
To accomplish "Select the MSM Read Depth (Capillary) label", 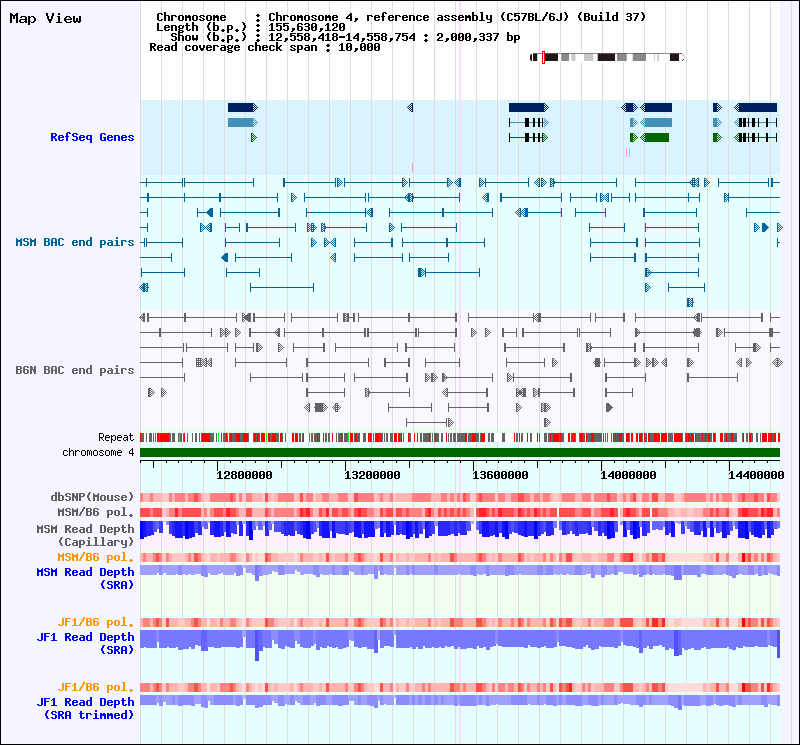I will coord(85,535).
